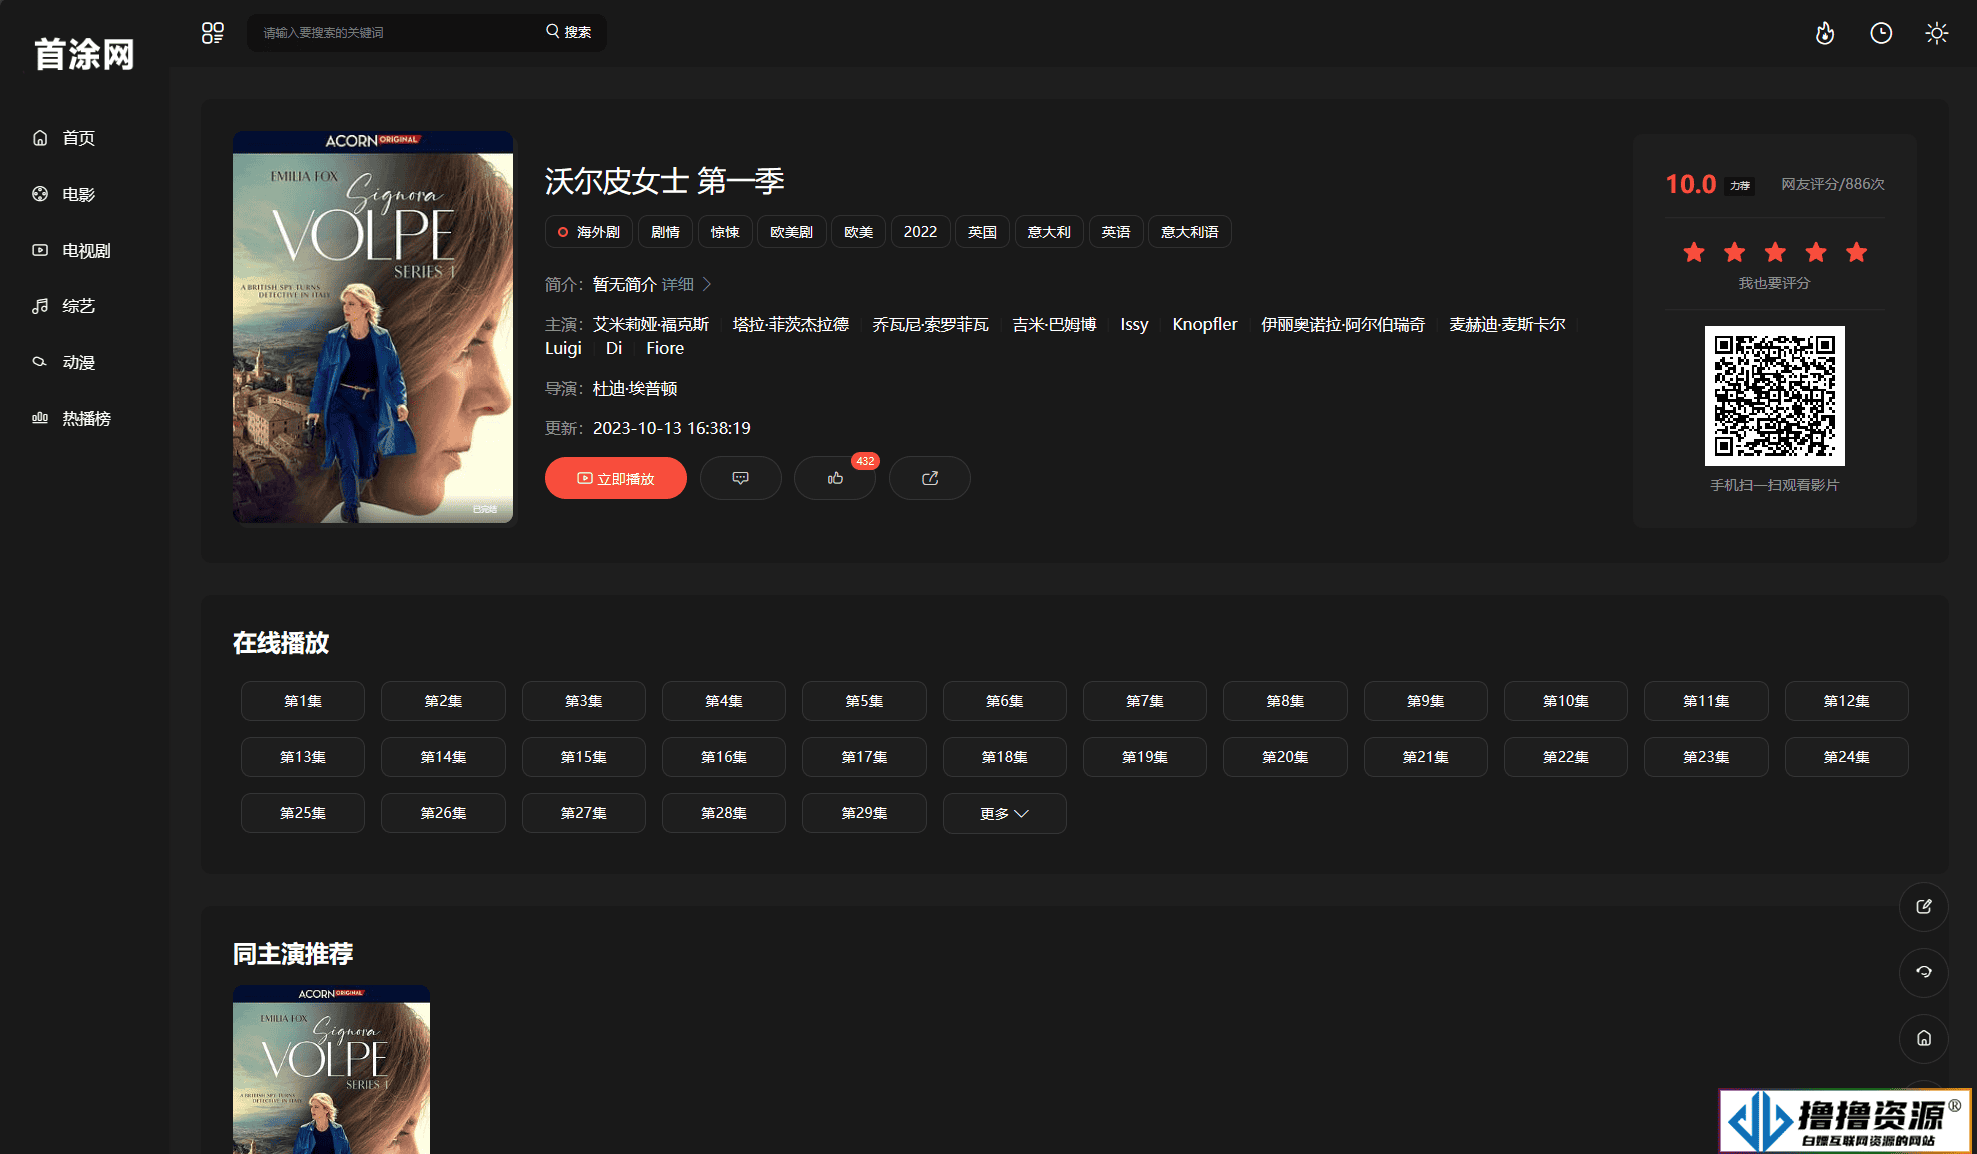This screenshot has height=1154, width=1977.
Task: Select the 惊悚 genre tag
Action: pyautogui.click(x=725, y=232)
